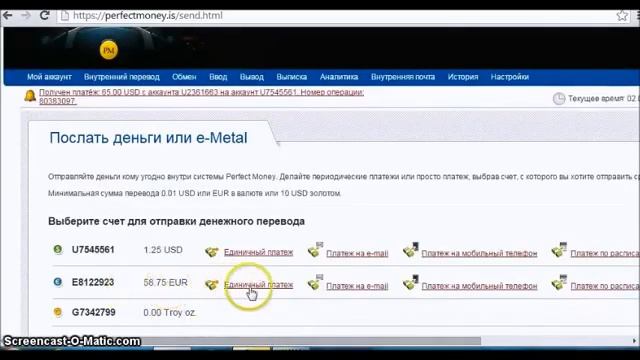Click Единичный платеж for account E8122923
This screenshot has height=360, width=640.
[258, 285]
